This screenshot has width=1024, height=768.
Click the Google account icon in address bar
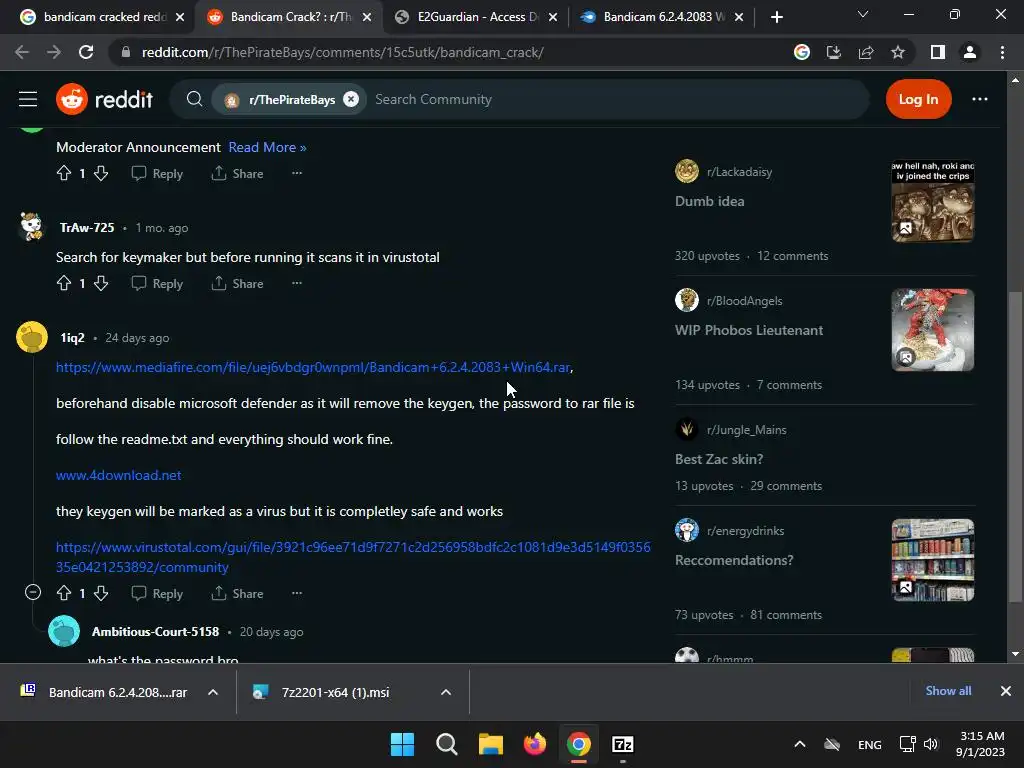pyautogui.click(x=802, y=52)
